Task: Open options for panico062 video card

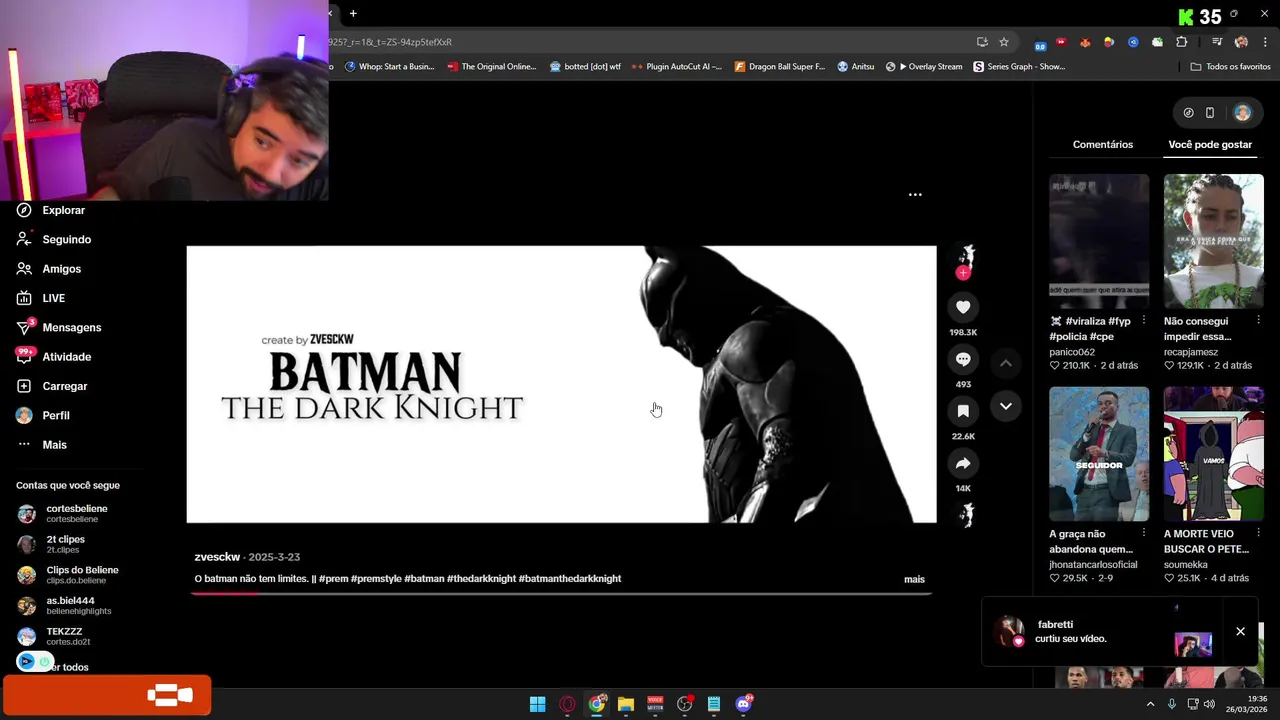Action: 1144,321
